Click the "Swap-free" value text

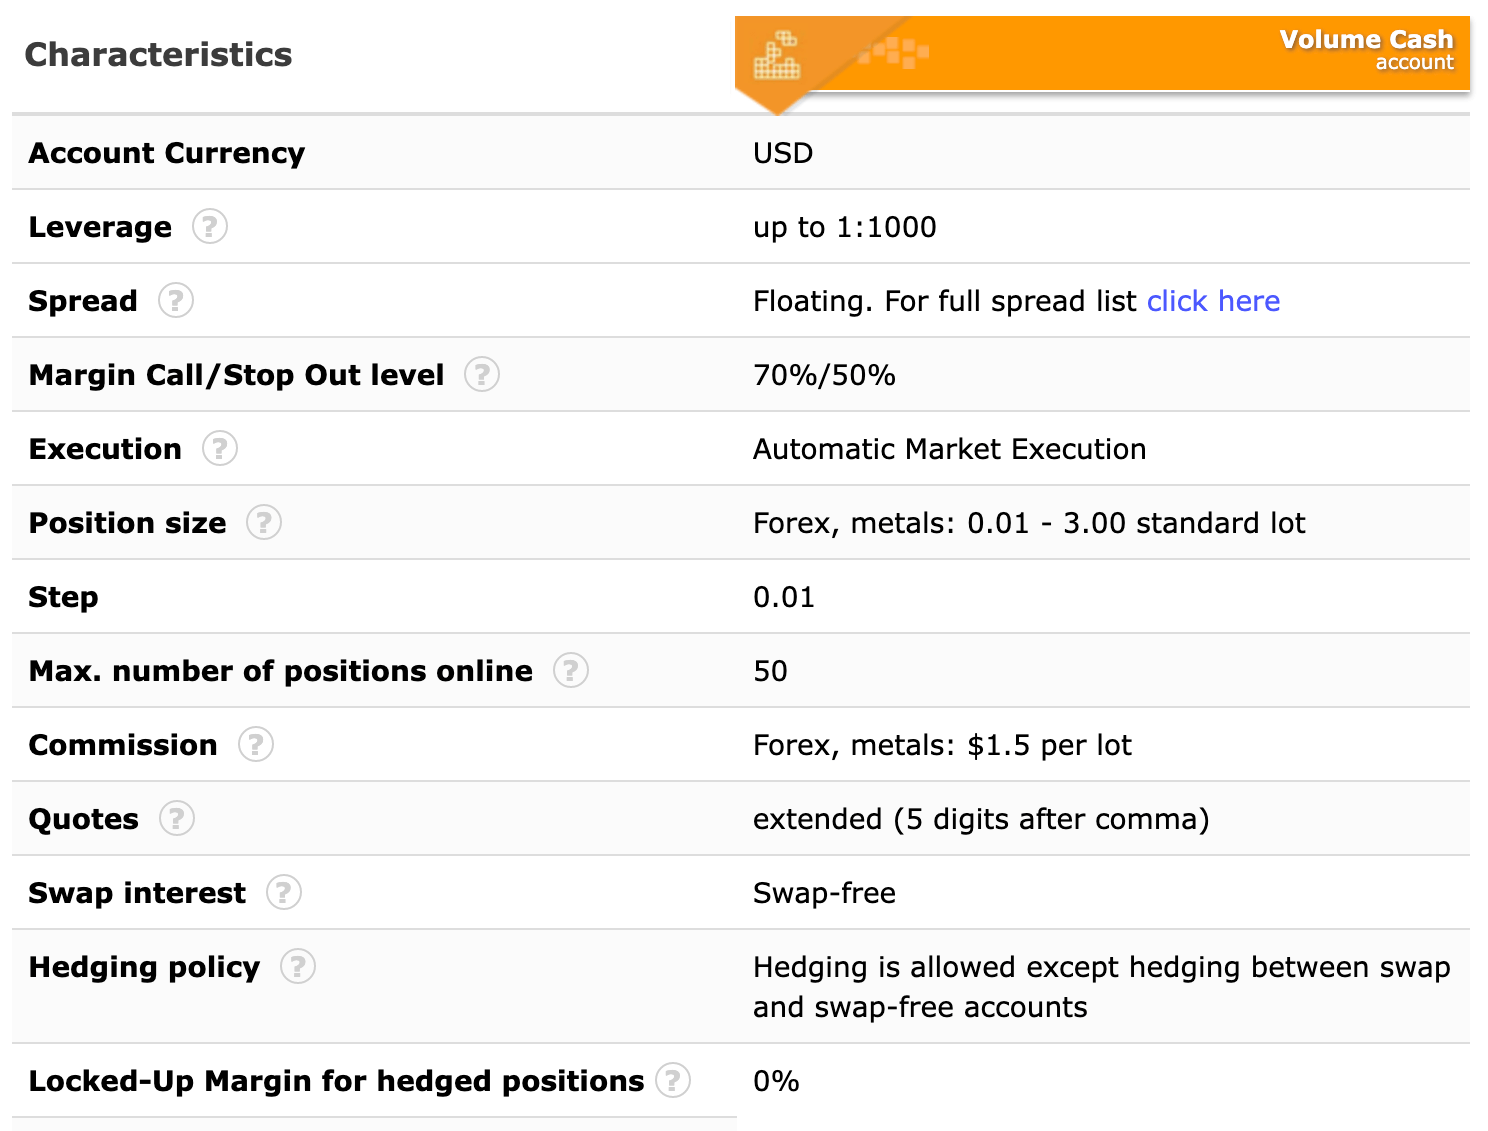coord(824,893)
